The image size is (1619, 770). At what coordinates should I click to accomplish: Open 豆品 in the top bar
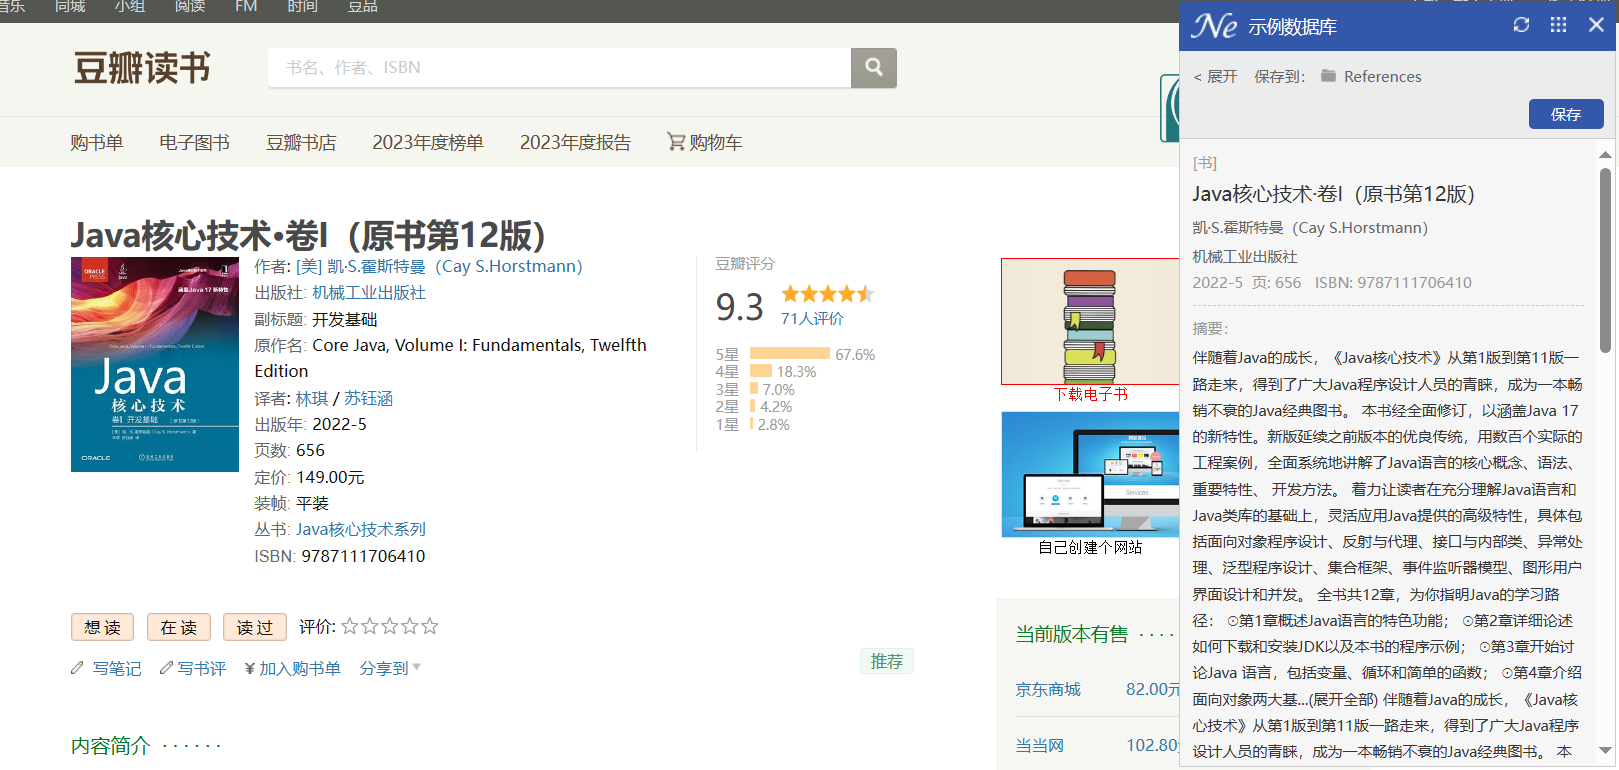[x=363, y=7]
